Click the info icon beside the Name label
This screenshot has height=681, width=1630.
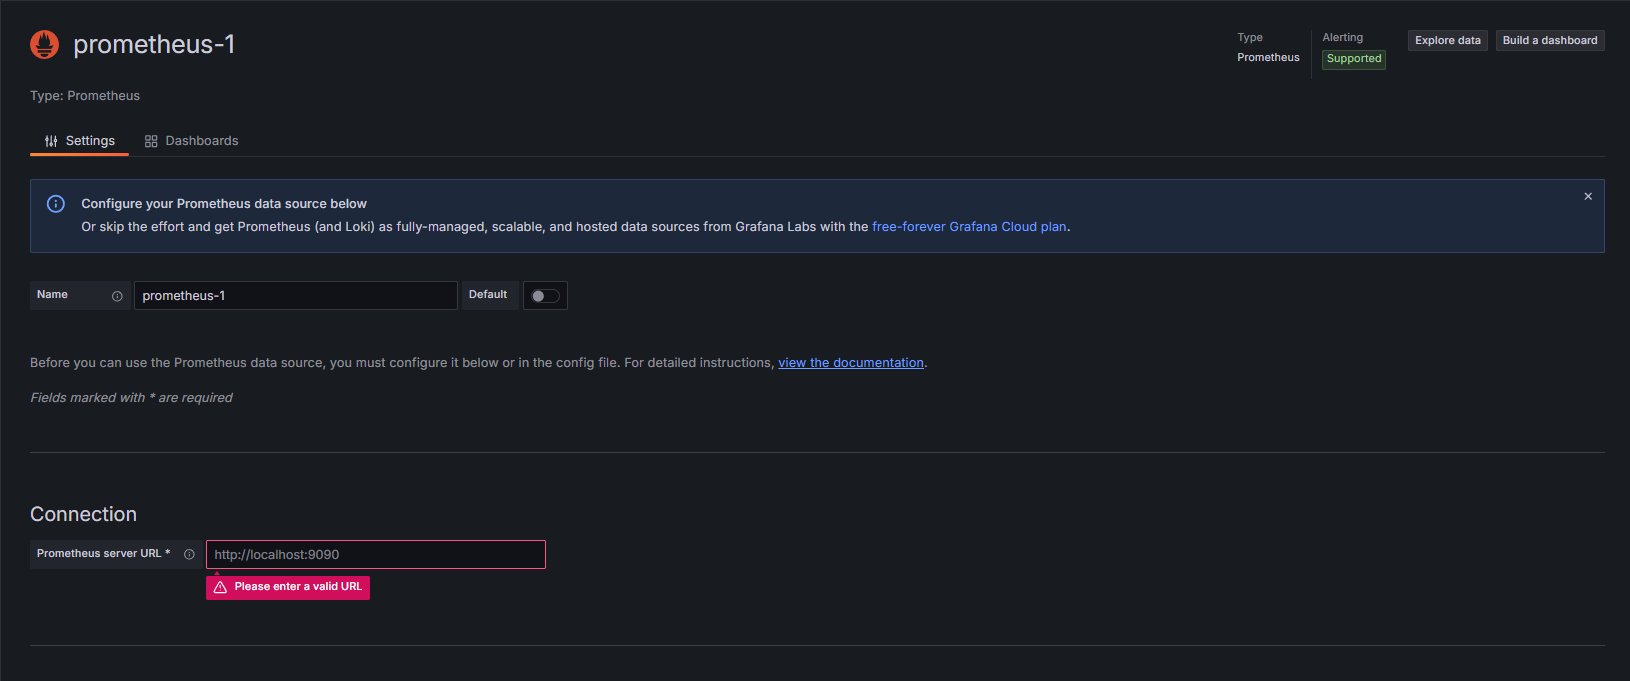click(x=117, y=296)
